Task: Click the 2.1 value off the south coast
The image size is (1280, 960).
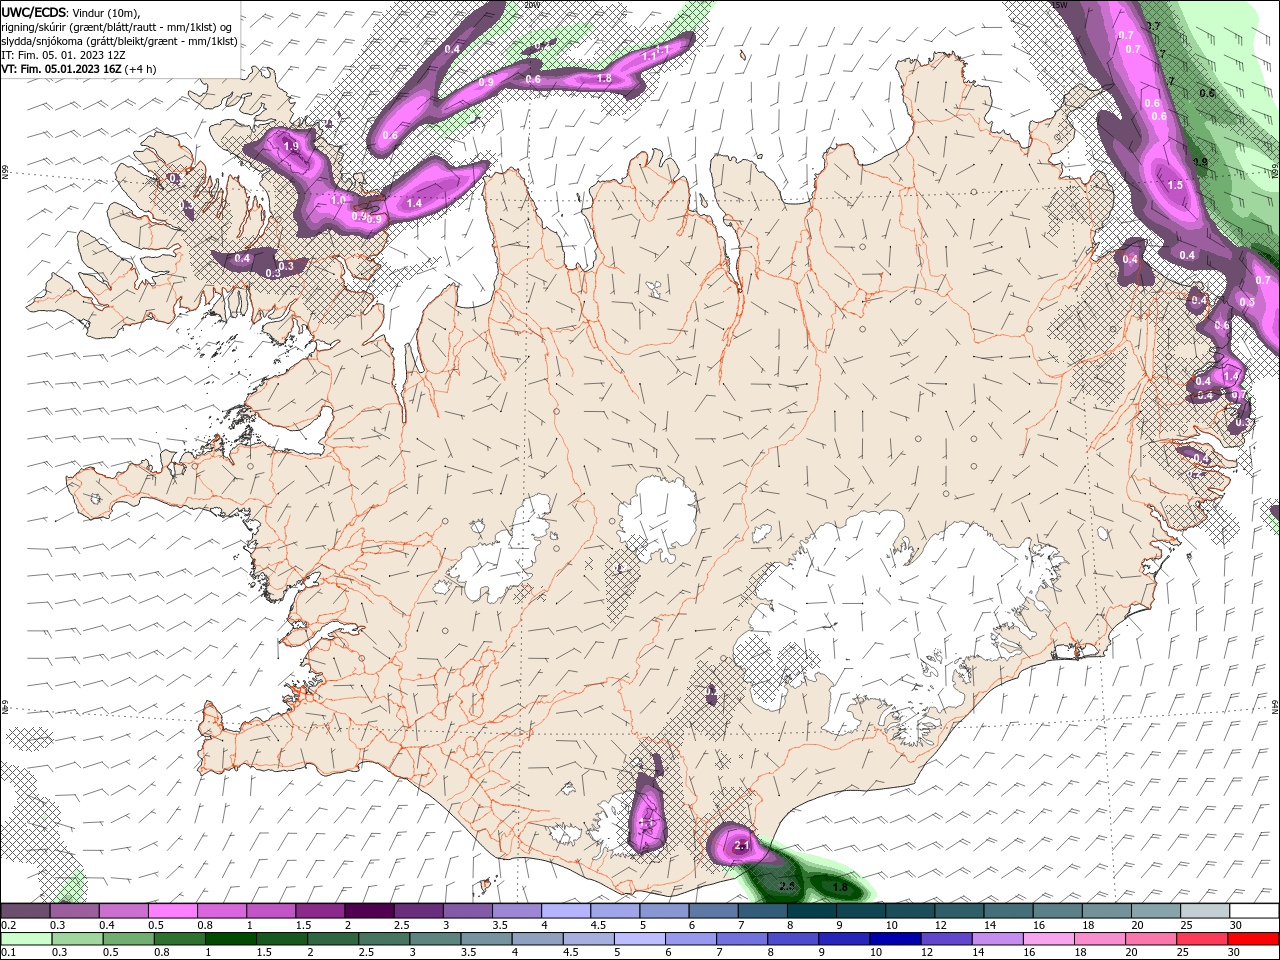Action: pyautogui.click(x=741, y=846)
